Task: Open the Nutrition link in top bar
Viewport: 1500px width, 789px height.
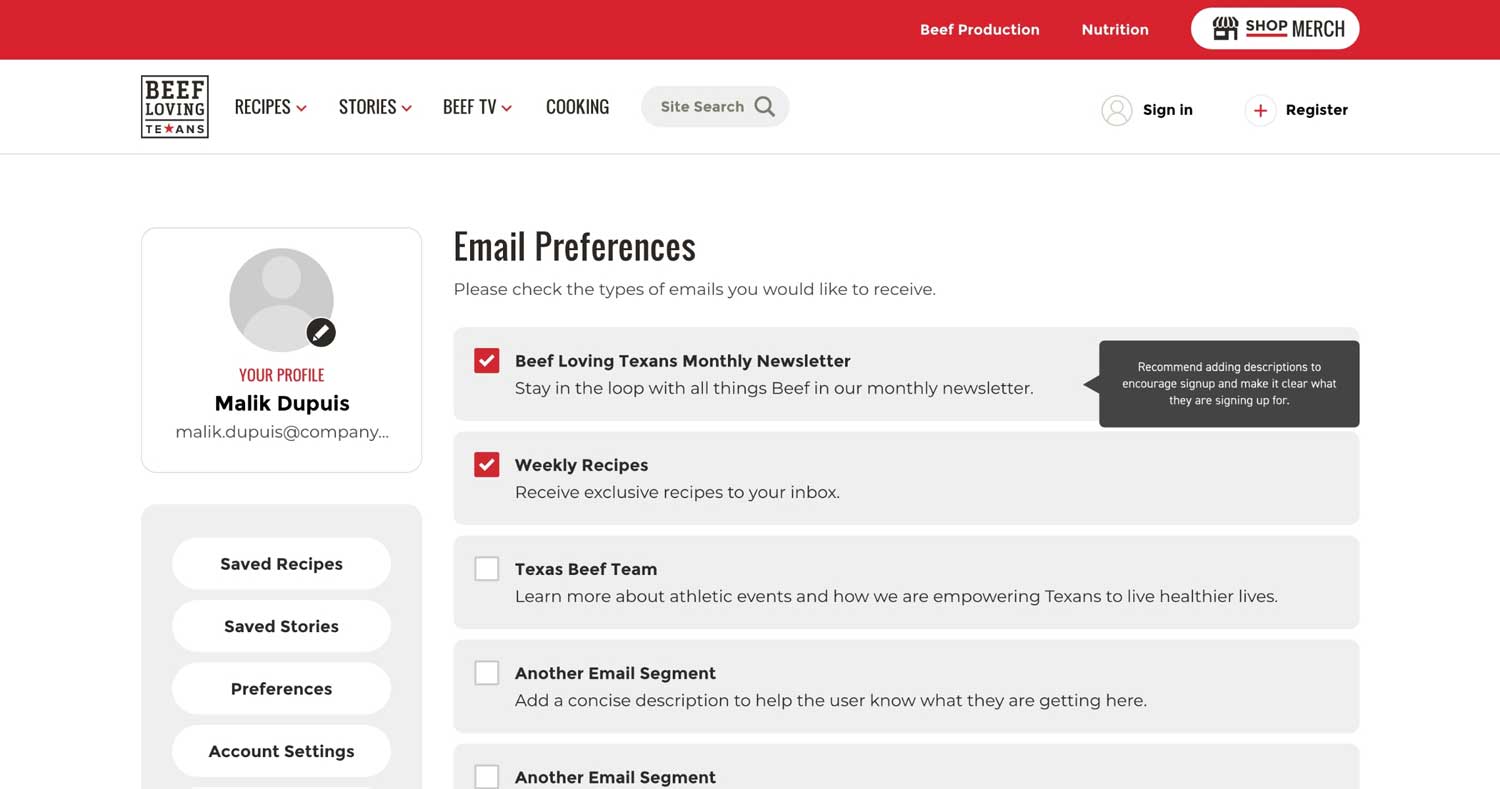Action: click(x=1115, y=30)
